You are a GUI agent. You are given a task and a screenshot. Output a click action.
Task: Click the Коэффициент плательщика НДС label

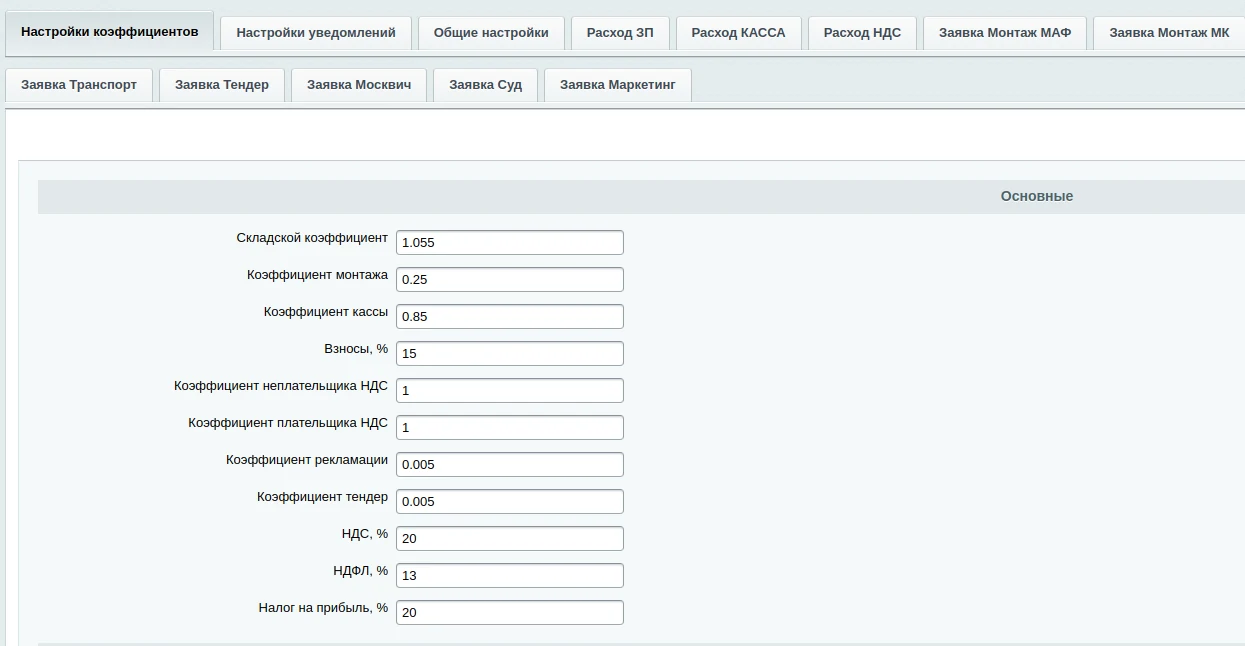[288, 423]
